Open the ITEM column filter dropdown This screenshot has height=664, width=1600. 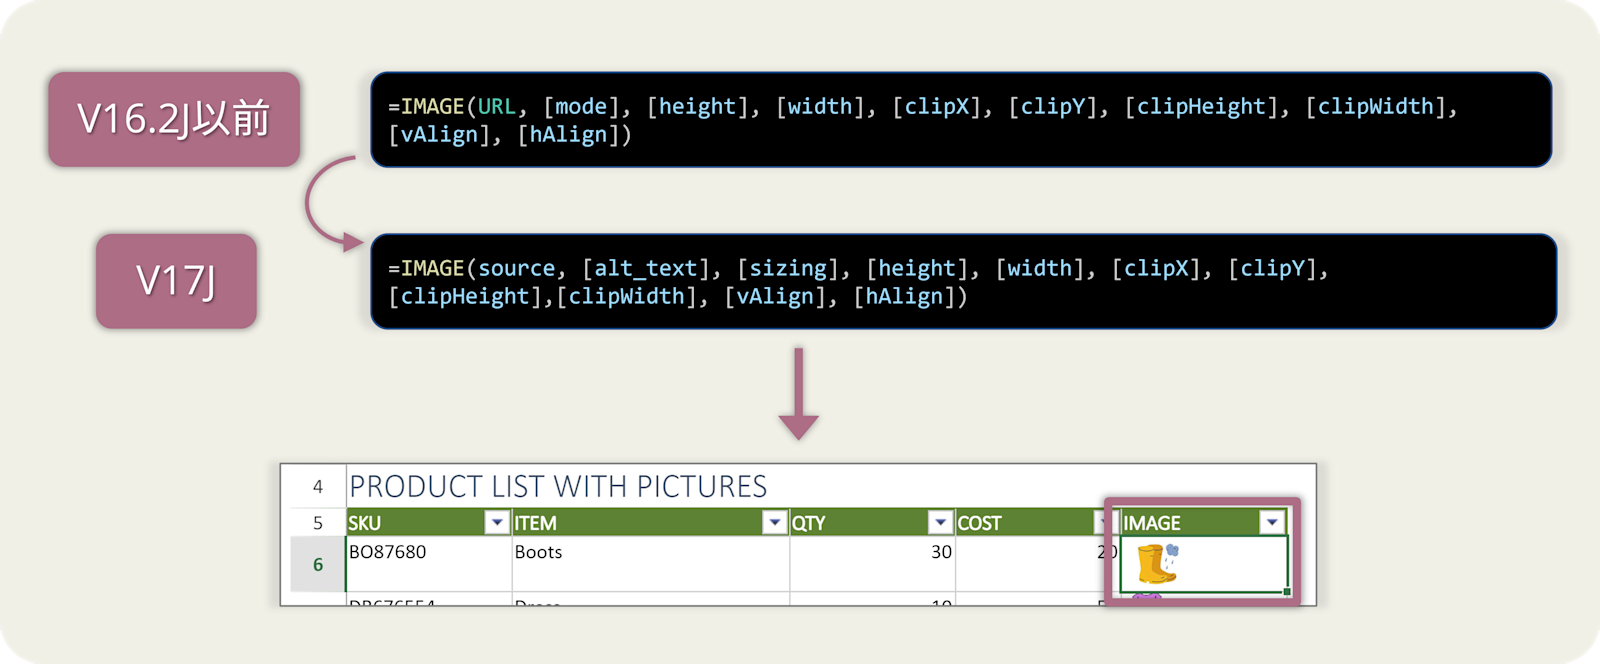775,522
